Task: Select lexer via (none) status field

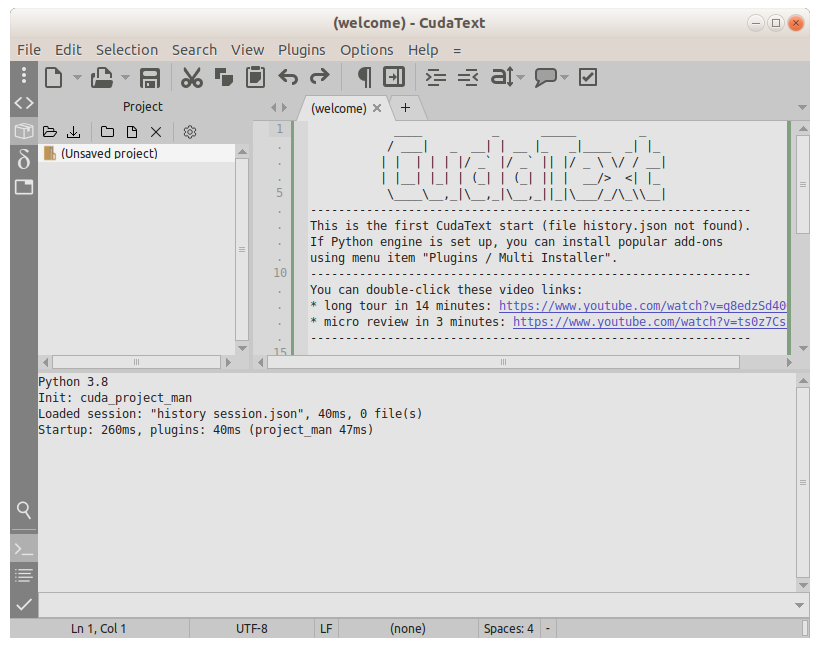Action: coord(408,629)
